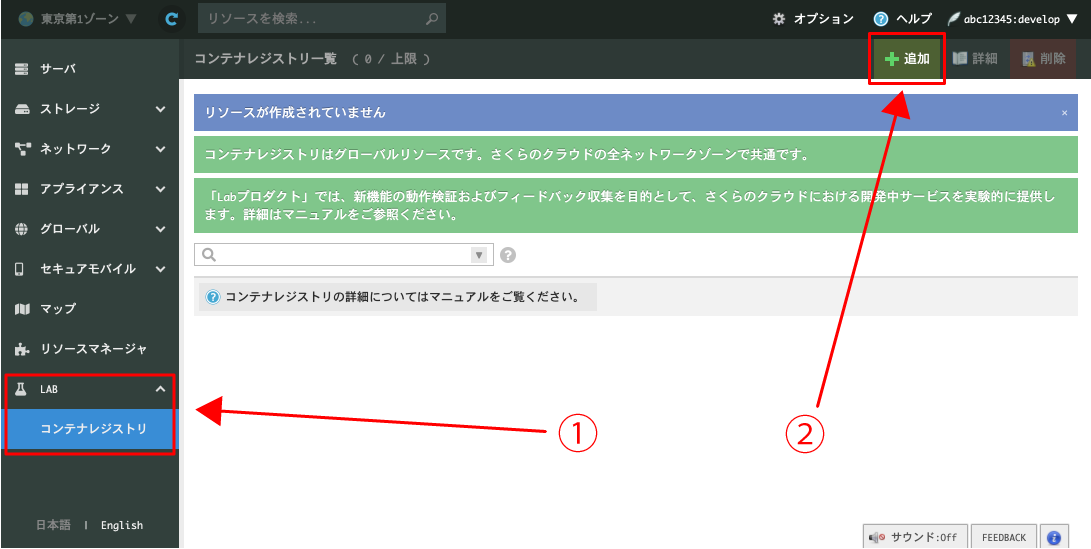
Task: Click the question mark icon beside ヘルプ
Action: click(x=881, y=19)
